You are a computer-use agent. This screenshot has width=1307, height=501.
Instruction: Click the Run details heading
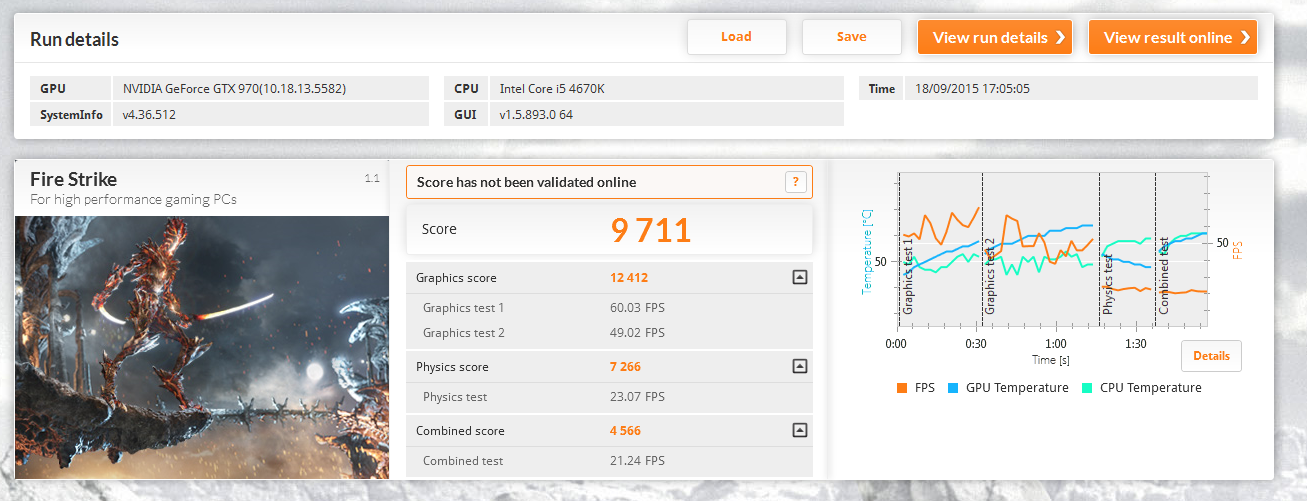pyautogui.click(x=74, y=40)
